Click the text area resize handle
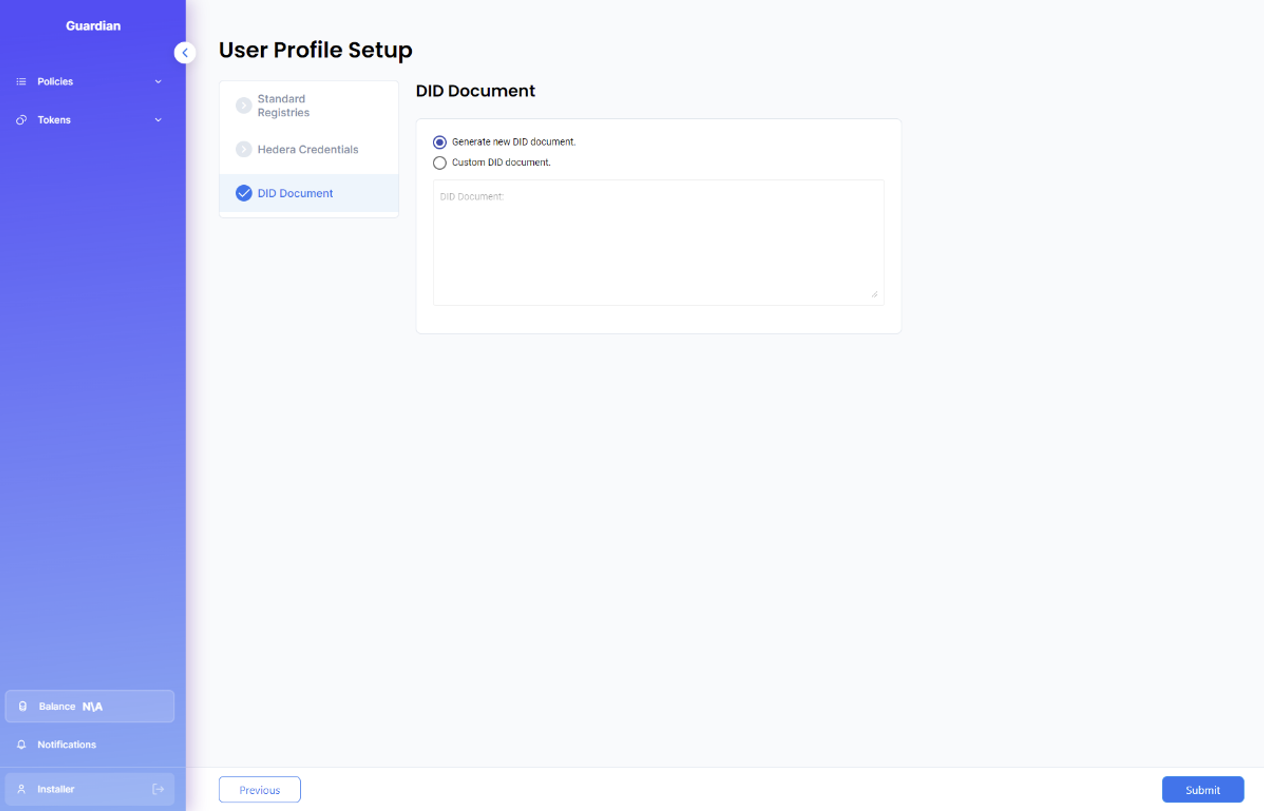1264x812 pixels. click(874, 294)
